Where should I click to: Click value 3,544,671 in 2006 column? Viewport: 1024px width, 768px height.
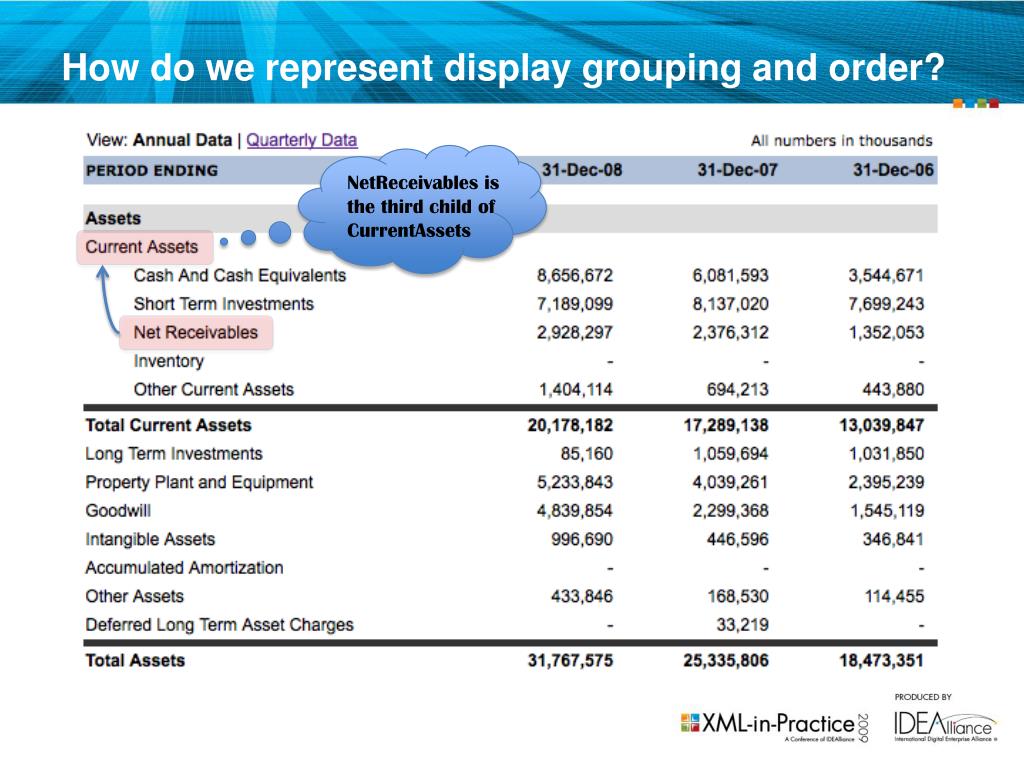click(886, 276)
